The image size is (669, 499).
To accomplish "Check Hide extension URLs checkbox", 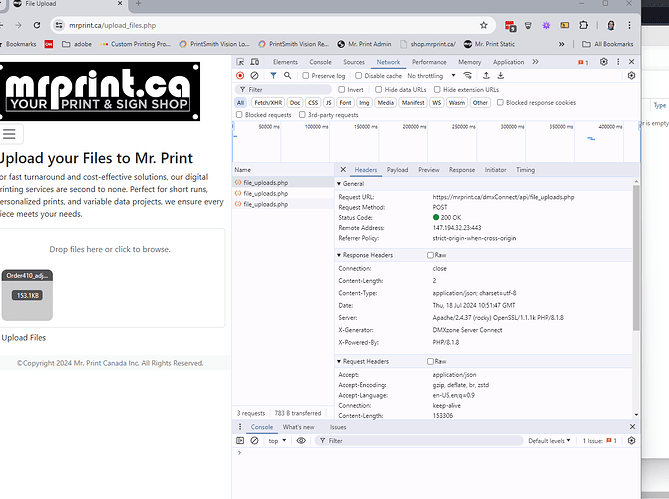I will click(437, 90).
